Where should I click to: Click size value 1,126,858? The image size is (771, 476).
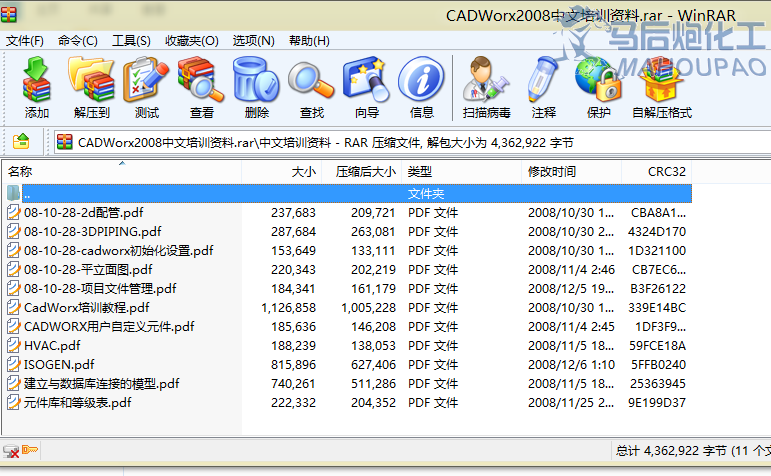coord(289,308)
